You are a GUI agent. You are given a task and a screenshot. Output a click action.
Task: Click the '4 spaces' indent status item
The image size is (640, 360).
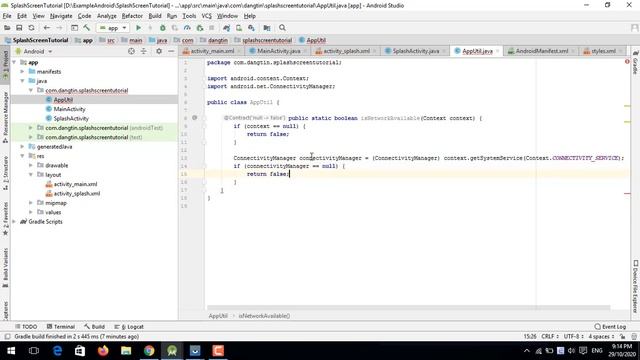(601, 336)
